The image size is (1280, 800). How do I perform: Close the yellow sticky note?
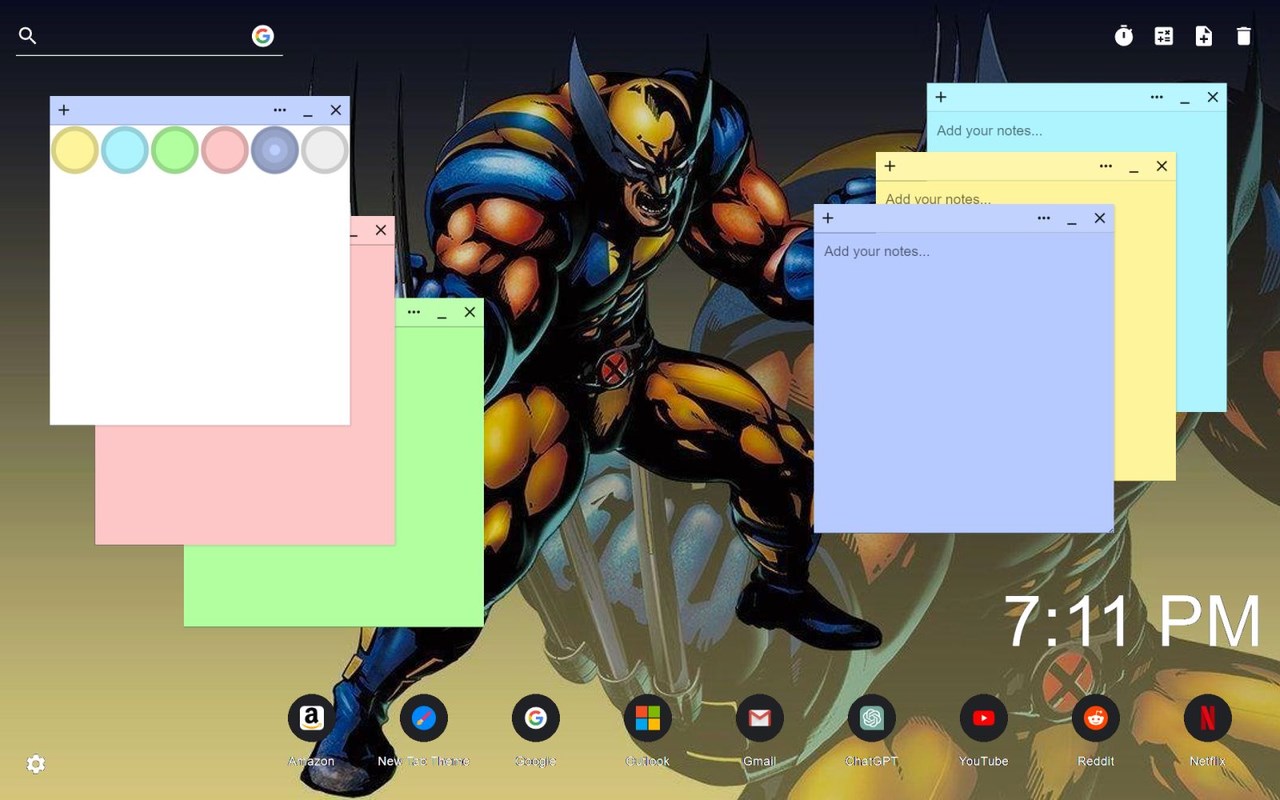(1162, 166)
